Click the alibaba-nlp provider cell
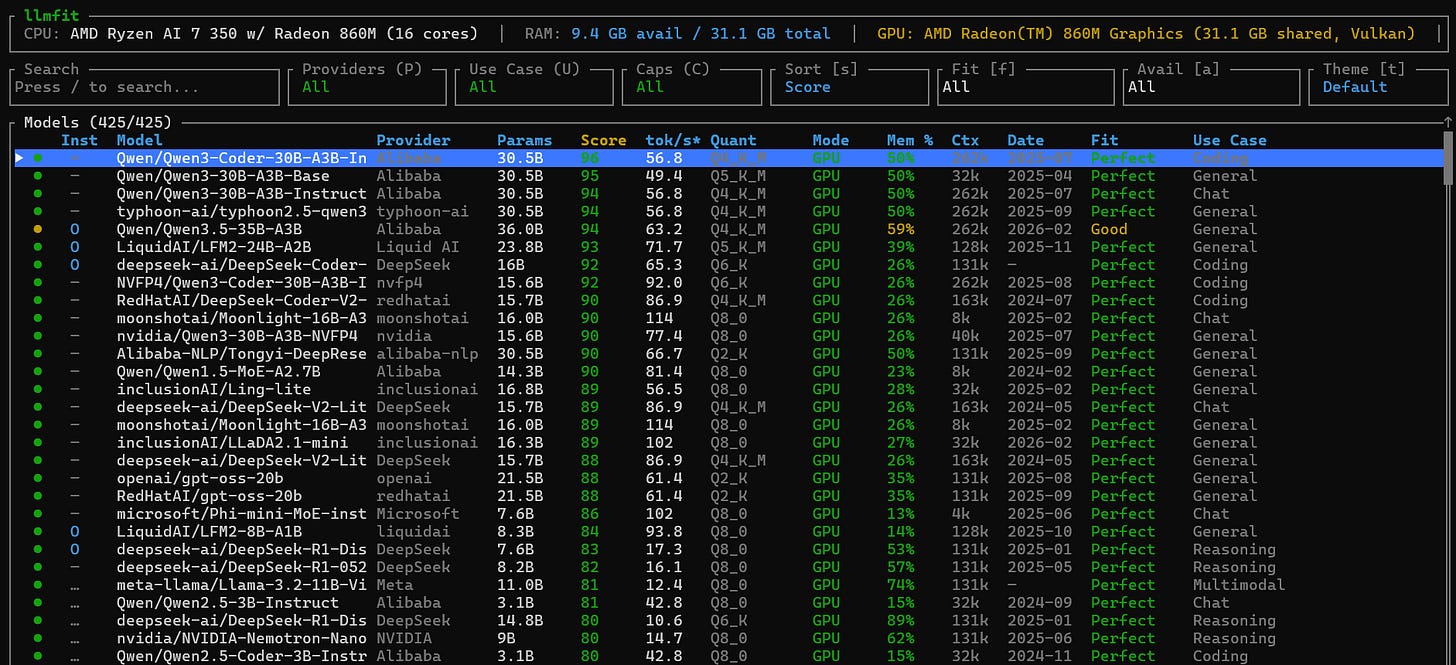This screenshot has height=665, width=1456. click(x=426, y=354)
